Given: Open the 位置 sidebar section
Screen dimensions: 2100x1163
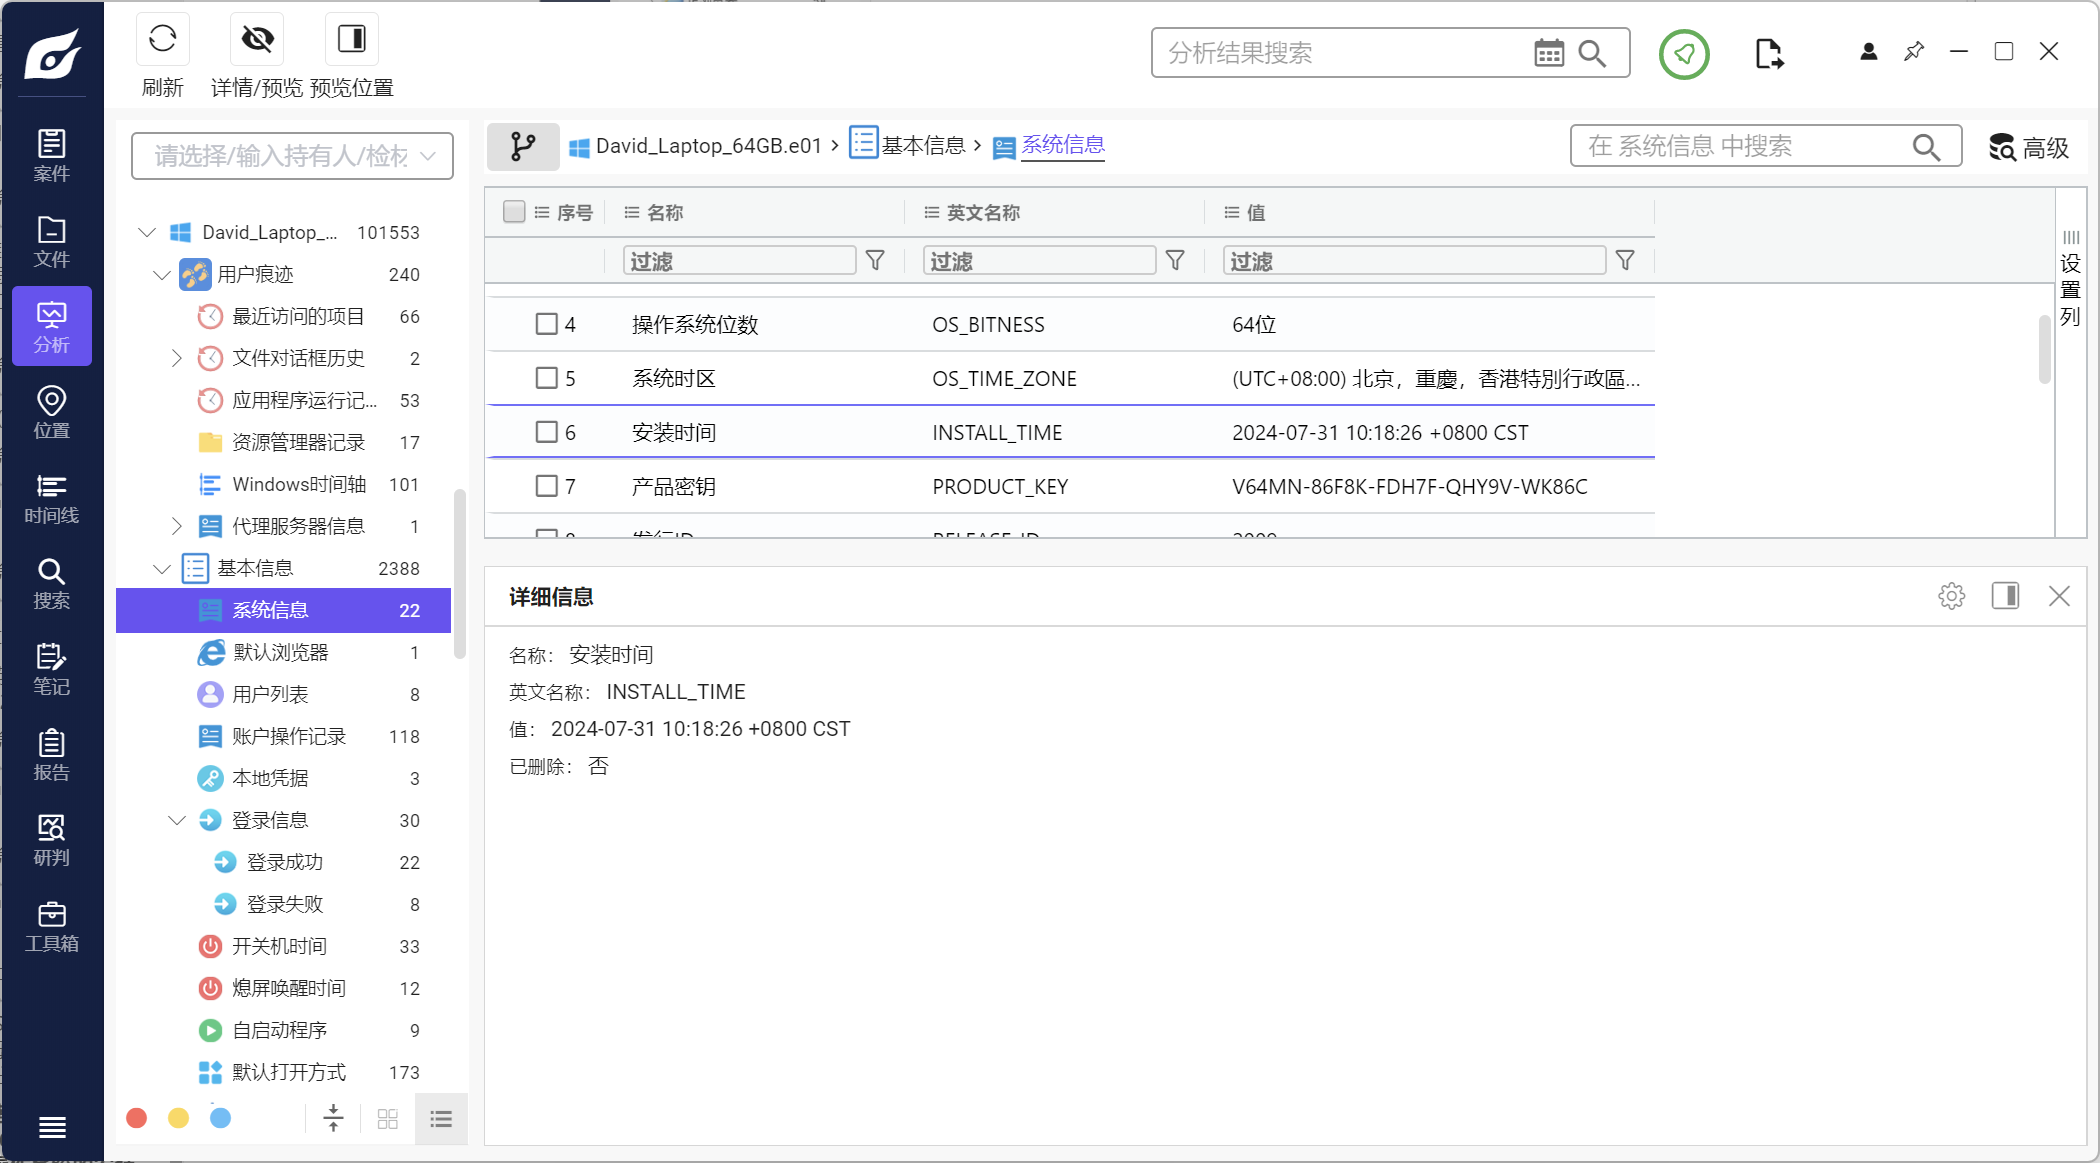Looking at the screenshot, I should (52, 412).
